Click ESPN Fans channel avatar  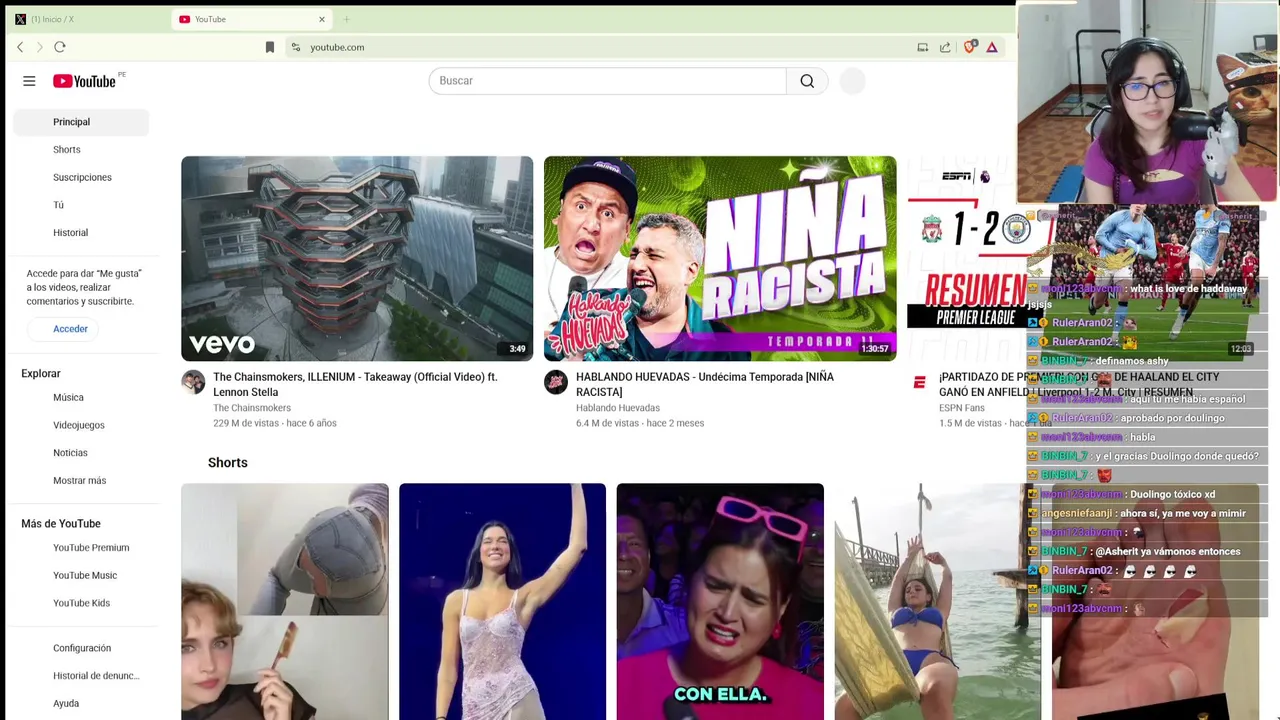coord(919,382)
